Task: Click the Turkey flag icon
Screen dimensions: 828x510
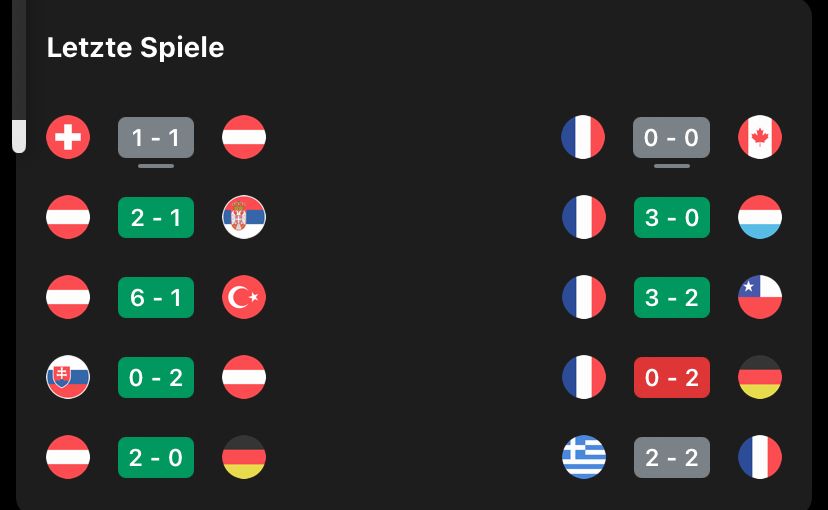Action: (244, 297)
